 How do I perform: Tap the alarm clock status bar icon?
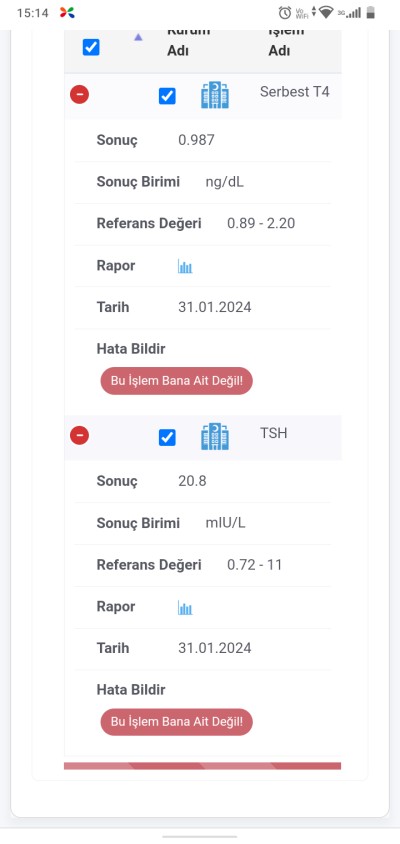pos(285,13)
